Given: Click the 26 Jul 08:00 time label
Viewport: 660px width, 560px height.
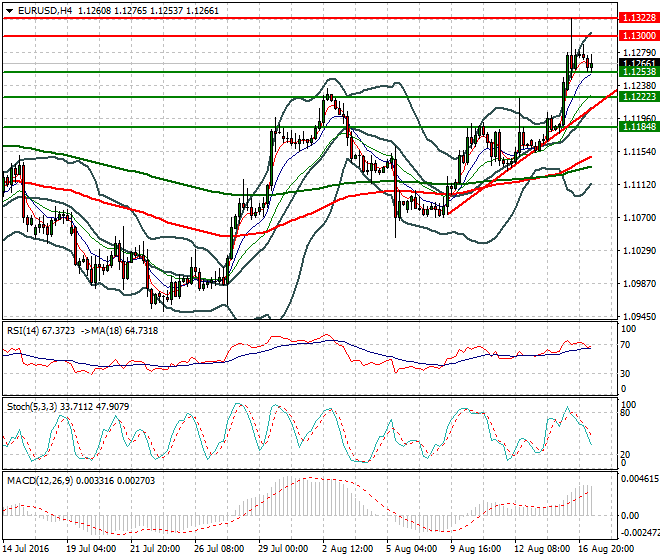Looking at the screenshot, I should (x=219, y=549).
